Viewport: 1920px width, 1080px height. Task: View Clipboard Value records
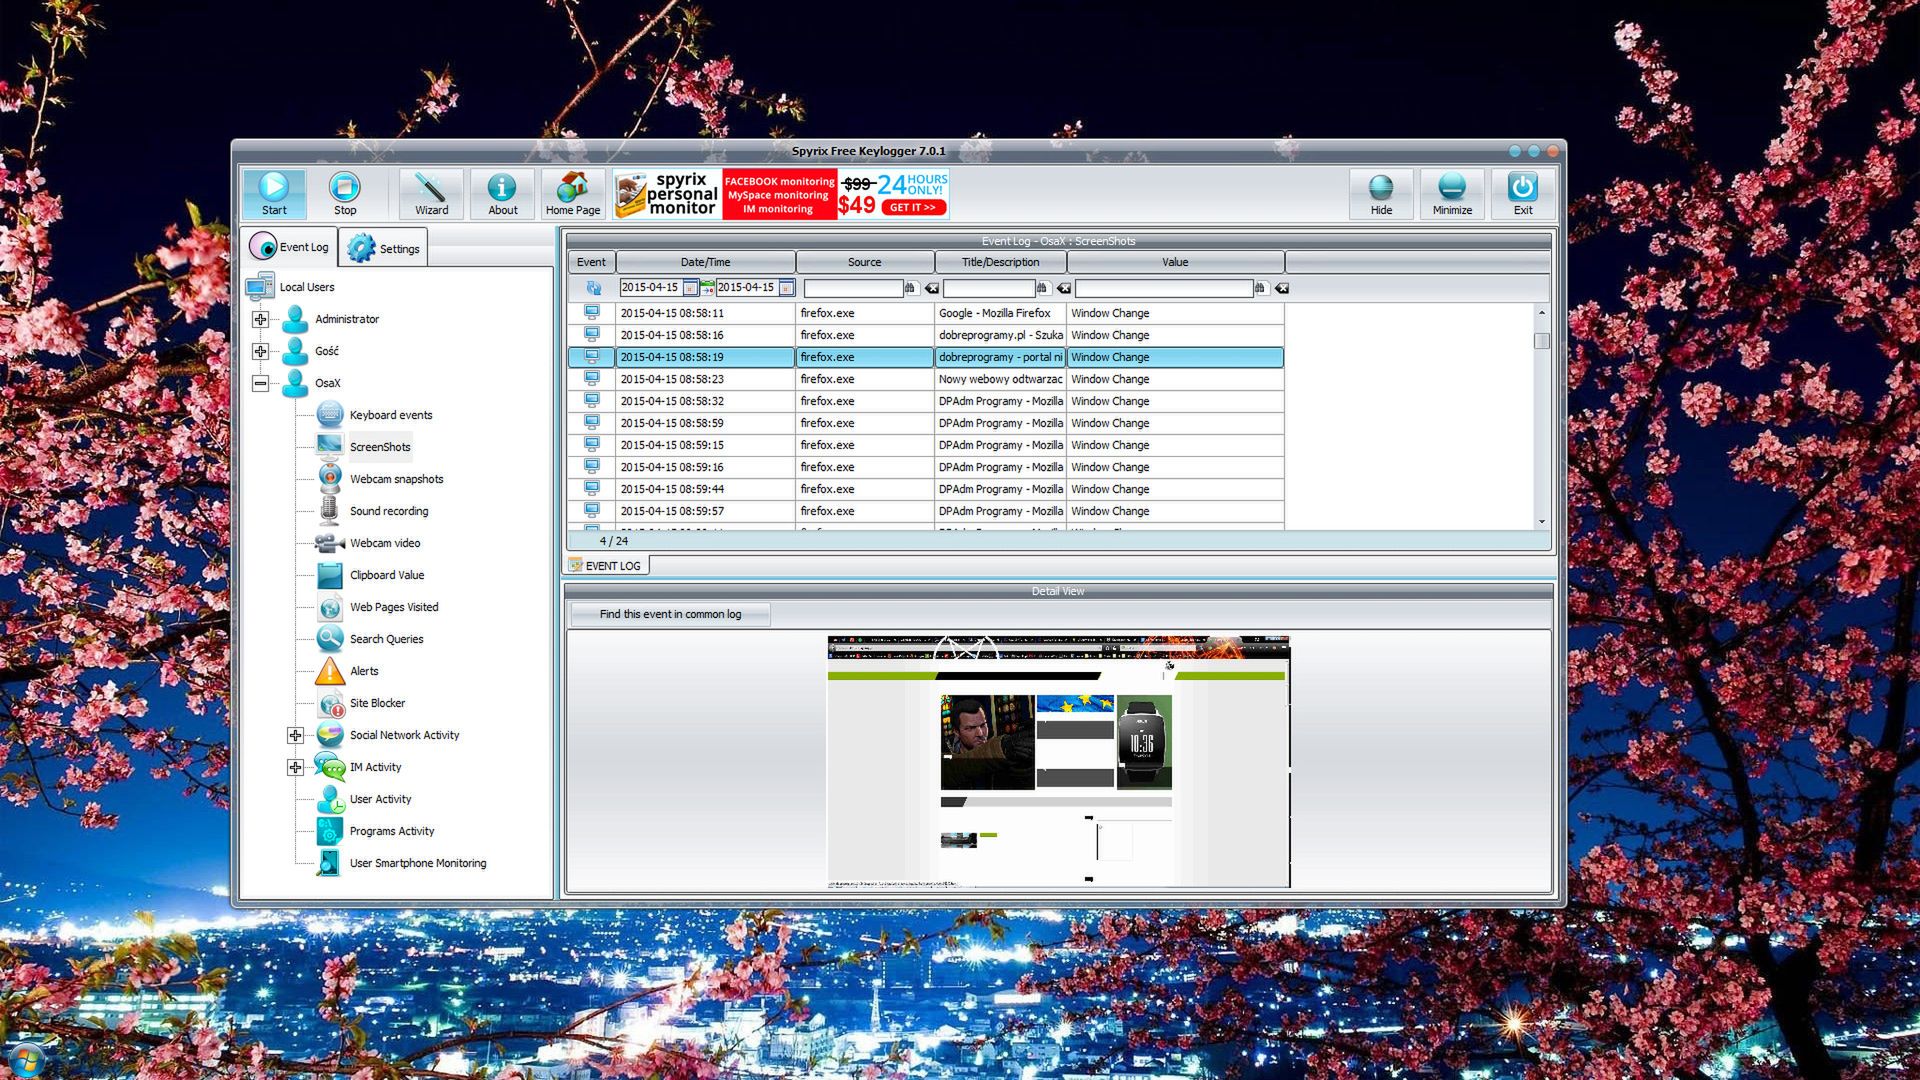386,575
